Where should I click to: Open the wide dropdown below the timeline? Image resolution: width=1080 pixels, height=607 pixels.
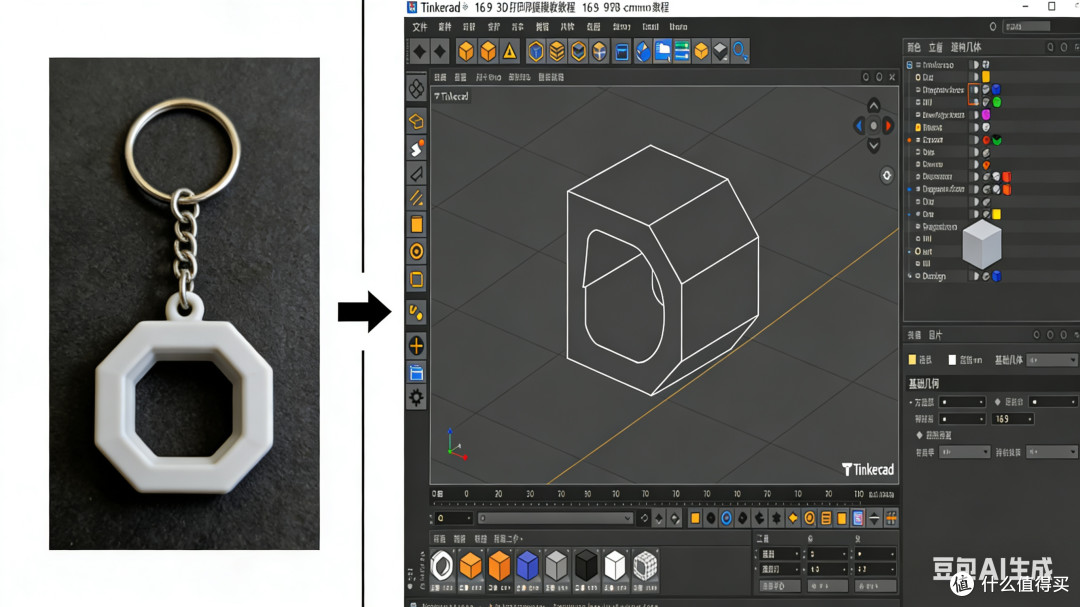click(x=555, y=518)
